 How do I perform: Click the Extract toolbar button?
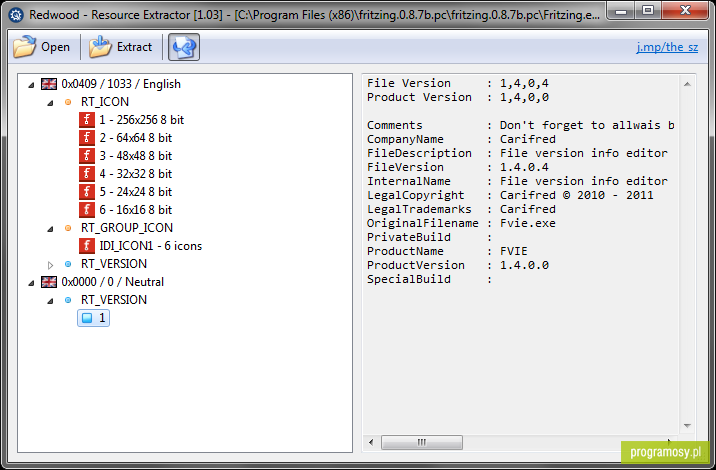[121, 47]
